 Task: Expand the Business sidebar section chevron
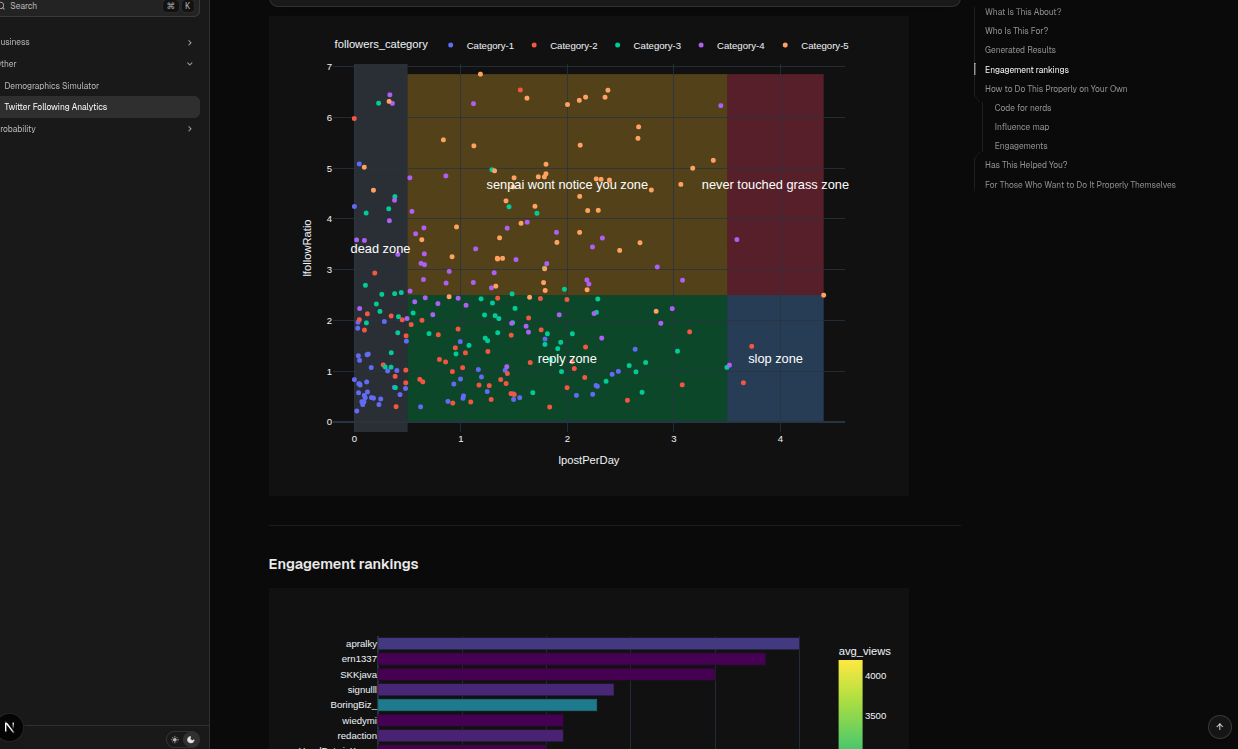(x=190, y=42)
